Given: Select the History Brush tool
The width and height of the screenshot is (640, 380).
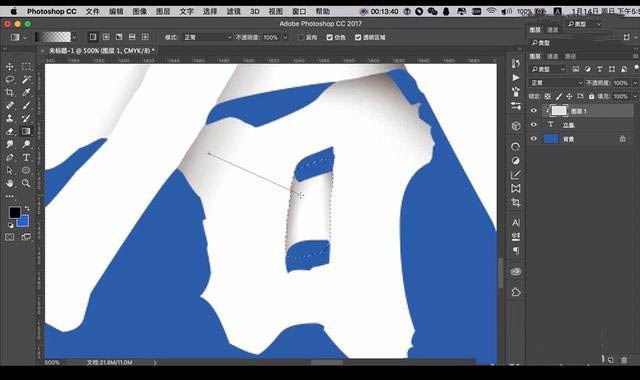Looking at the screenshot, I should coord(26,118).
